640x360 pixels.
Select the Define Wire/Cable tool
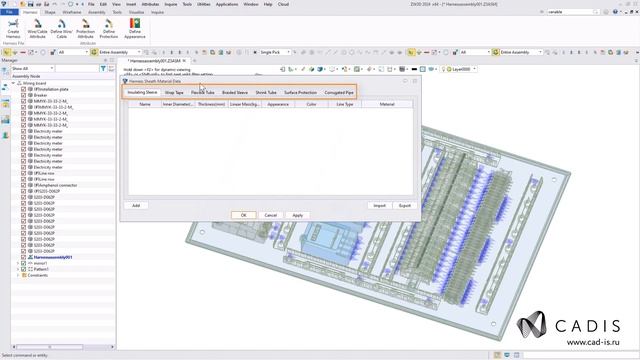pyautogui.click(x=61, y=29)
